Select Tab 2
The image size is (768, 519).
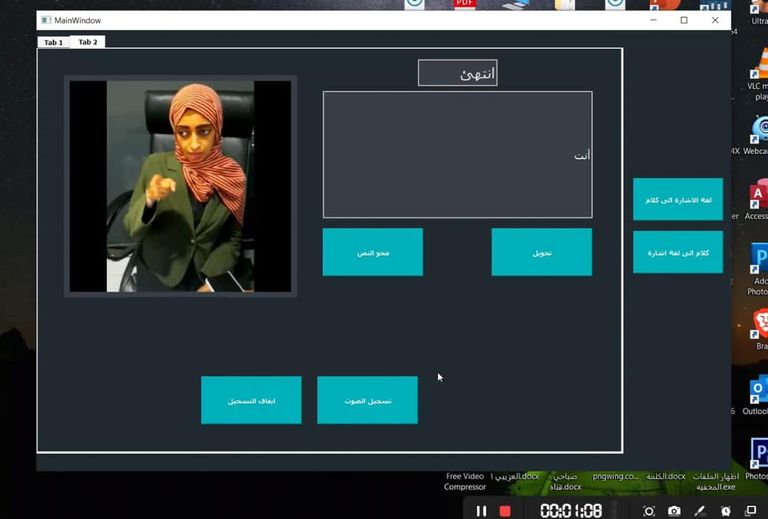point(88,42)
